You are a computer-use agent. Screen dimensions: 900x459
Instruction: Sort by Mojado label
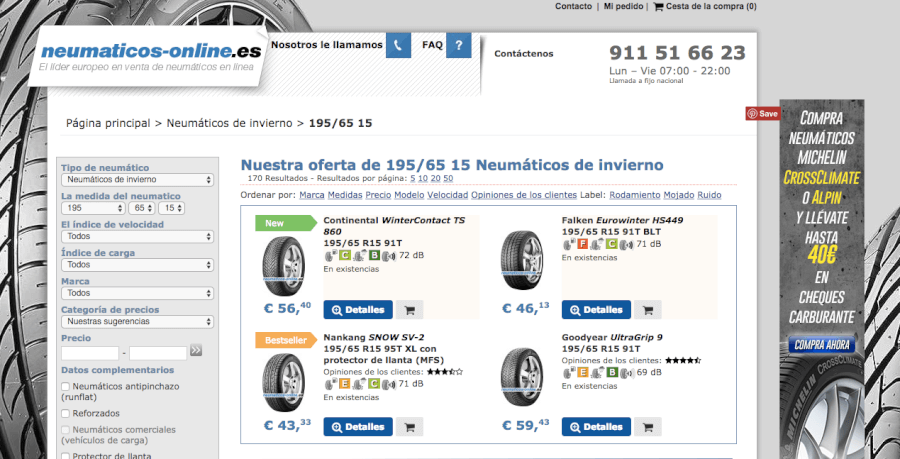tap(679, 195)
